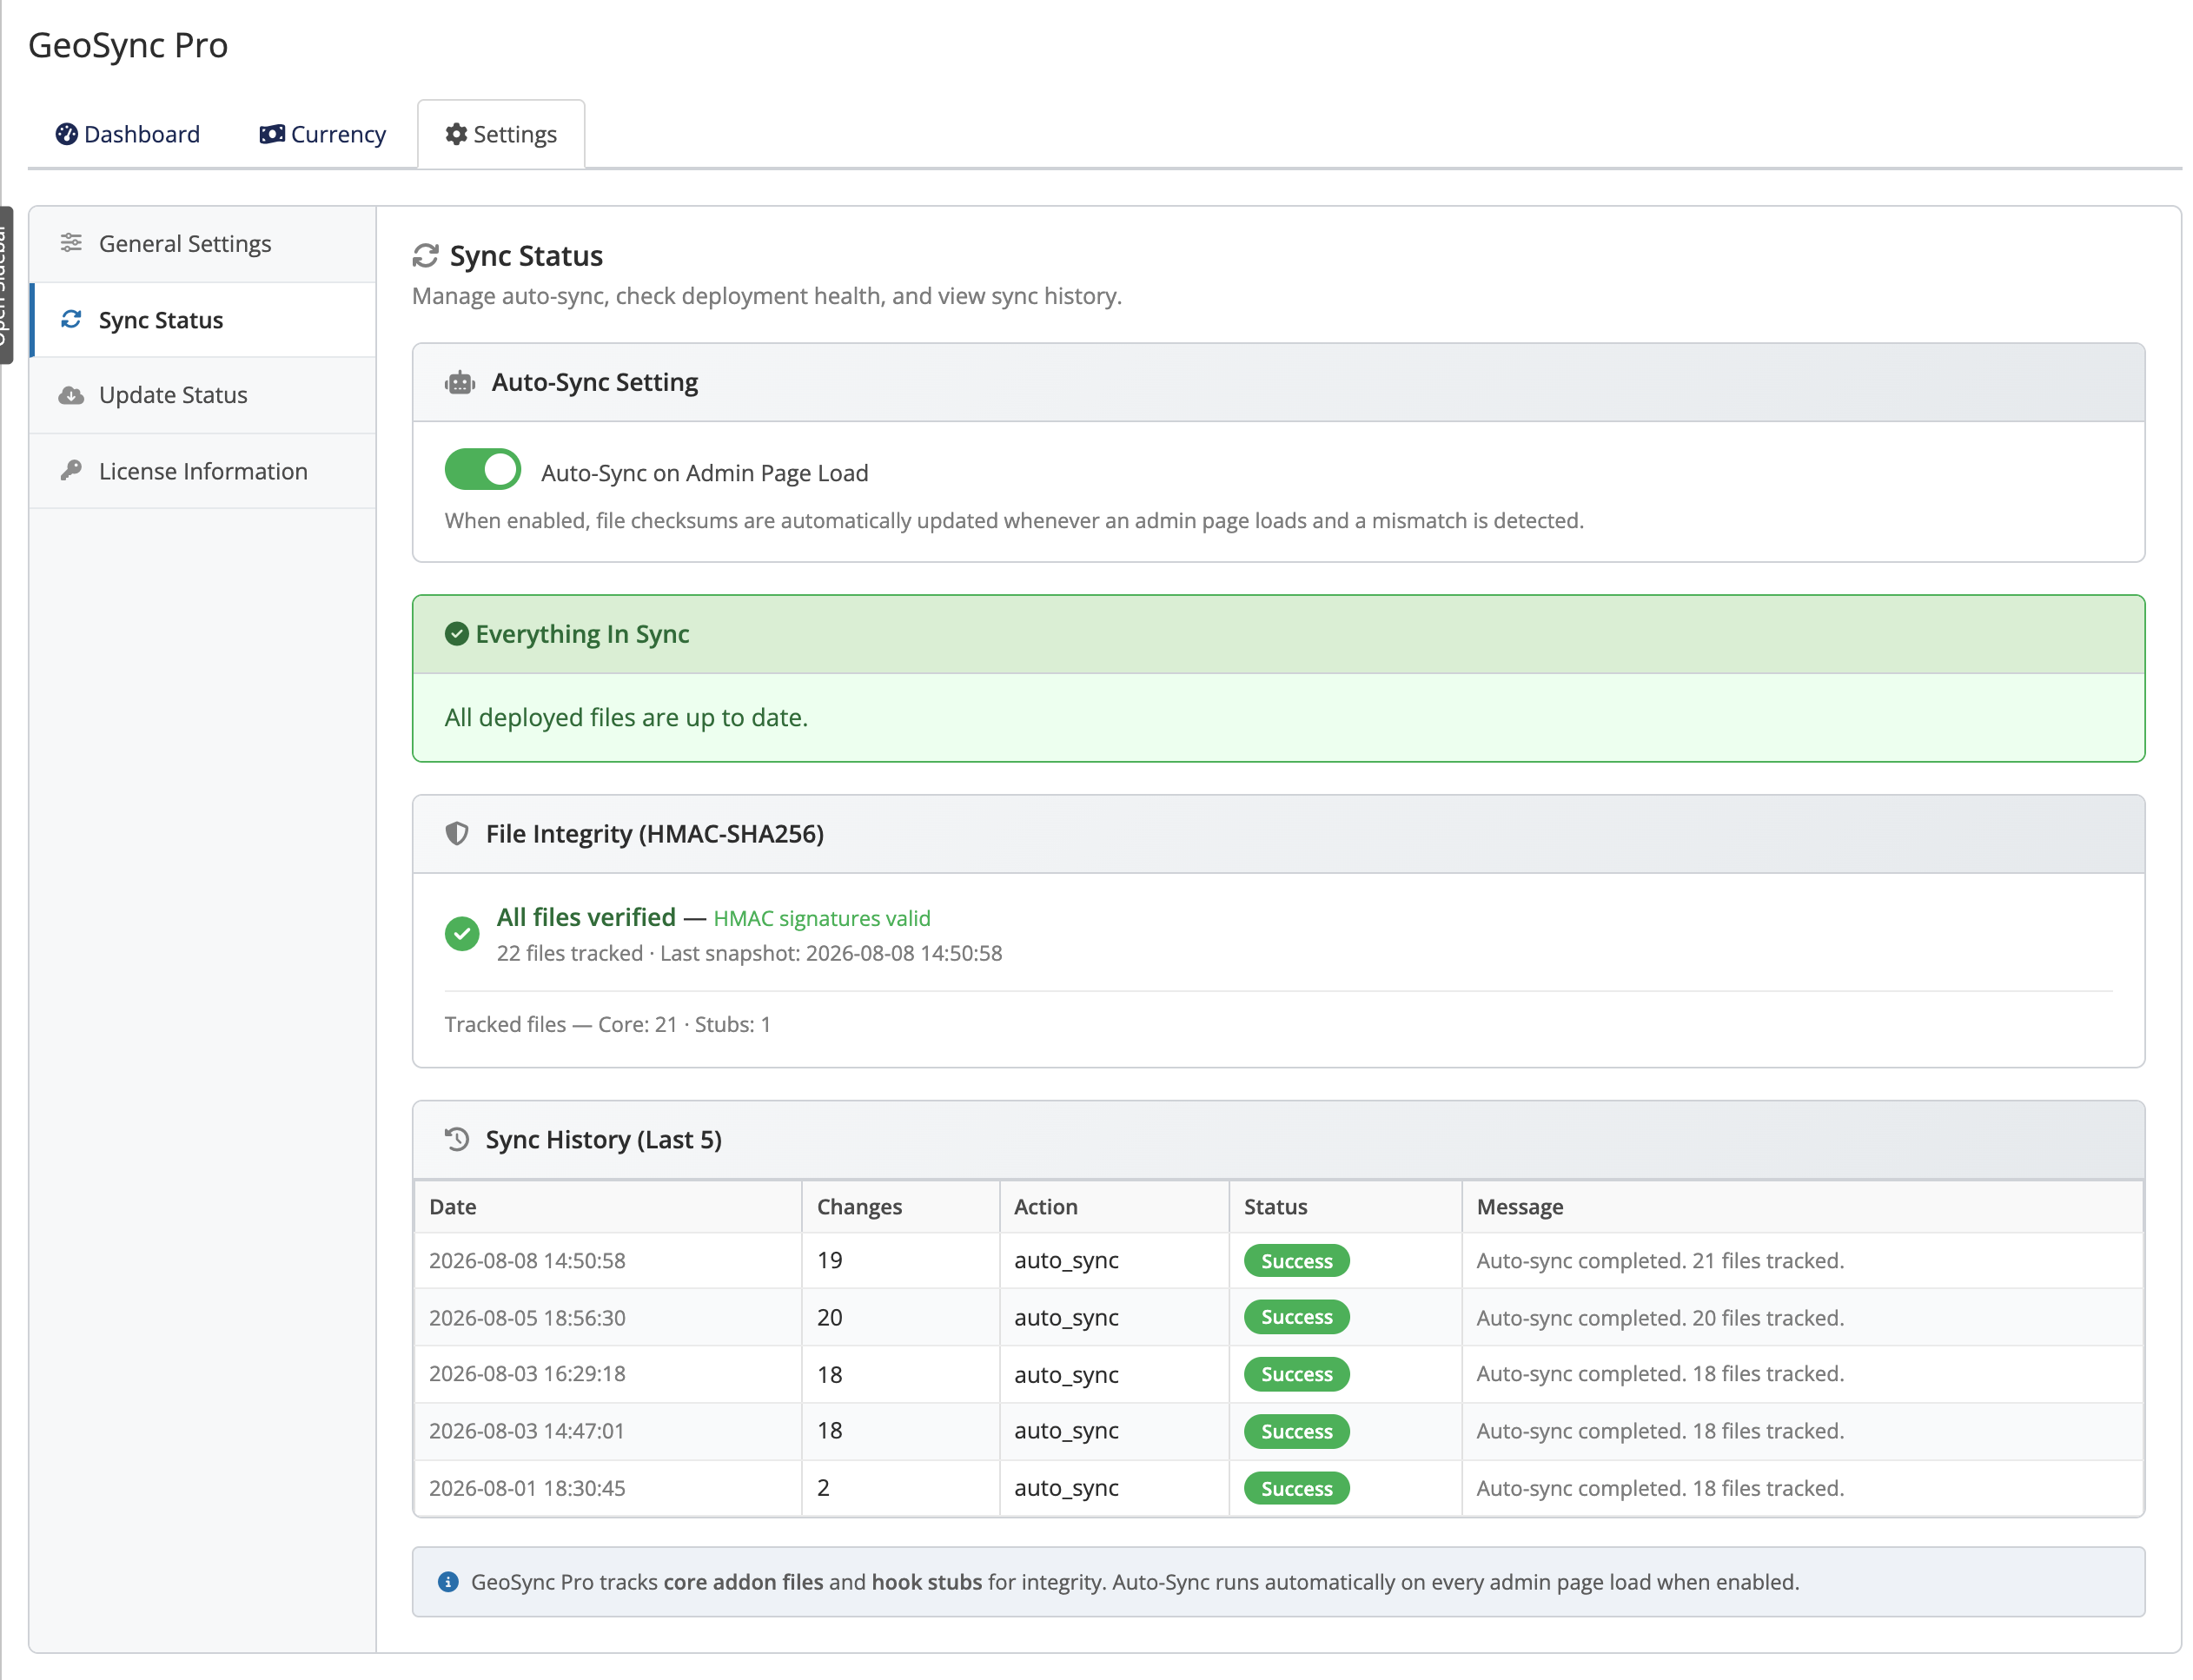Click changes value 19

tap(829, 1260)
